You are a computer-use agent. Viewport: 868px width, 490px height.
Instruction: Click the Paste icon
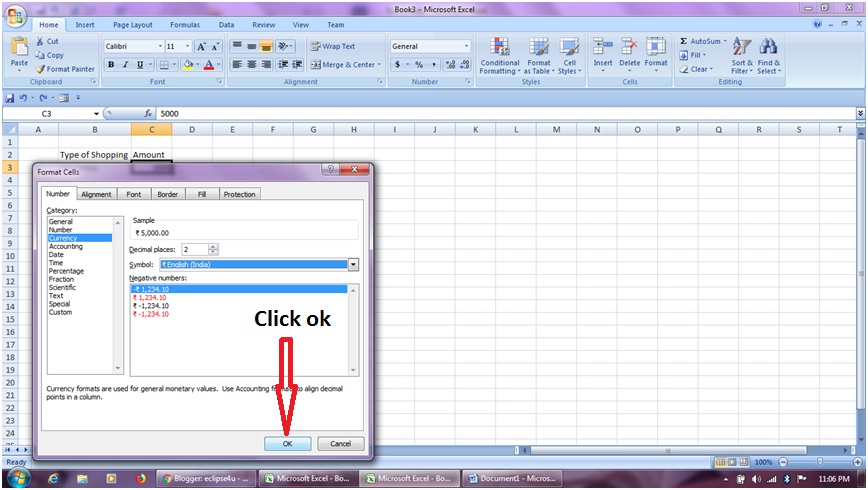(19, 47)
